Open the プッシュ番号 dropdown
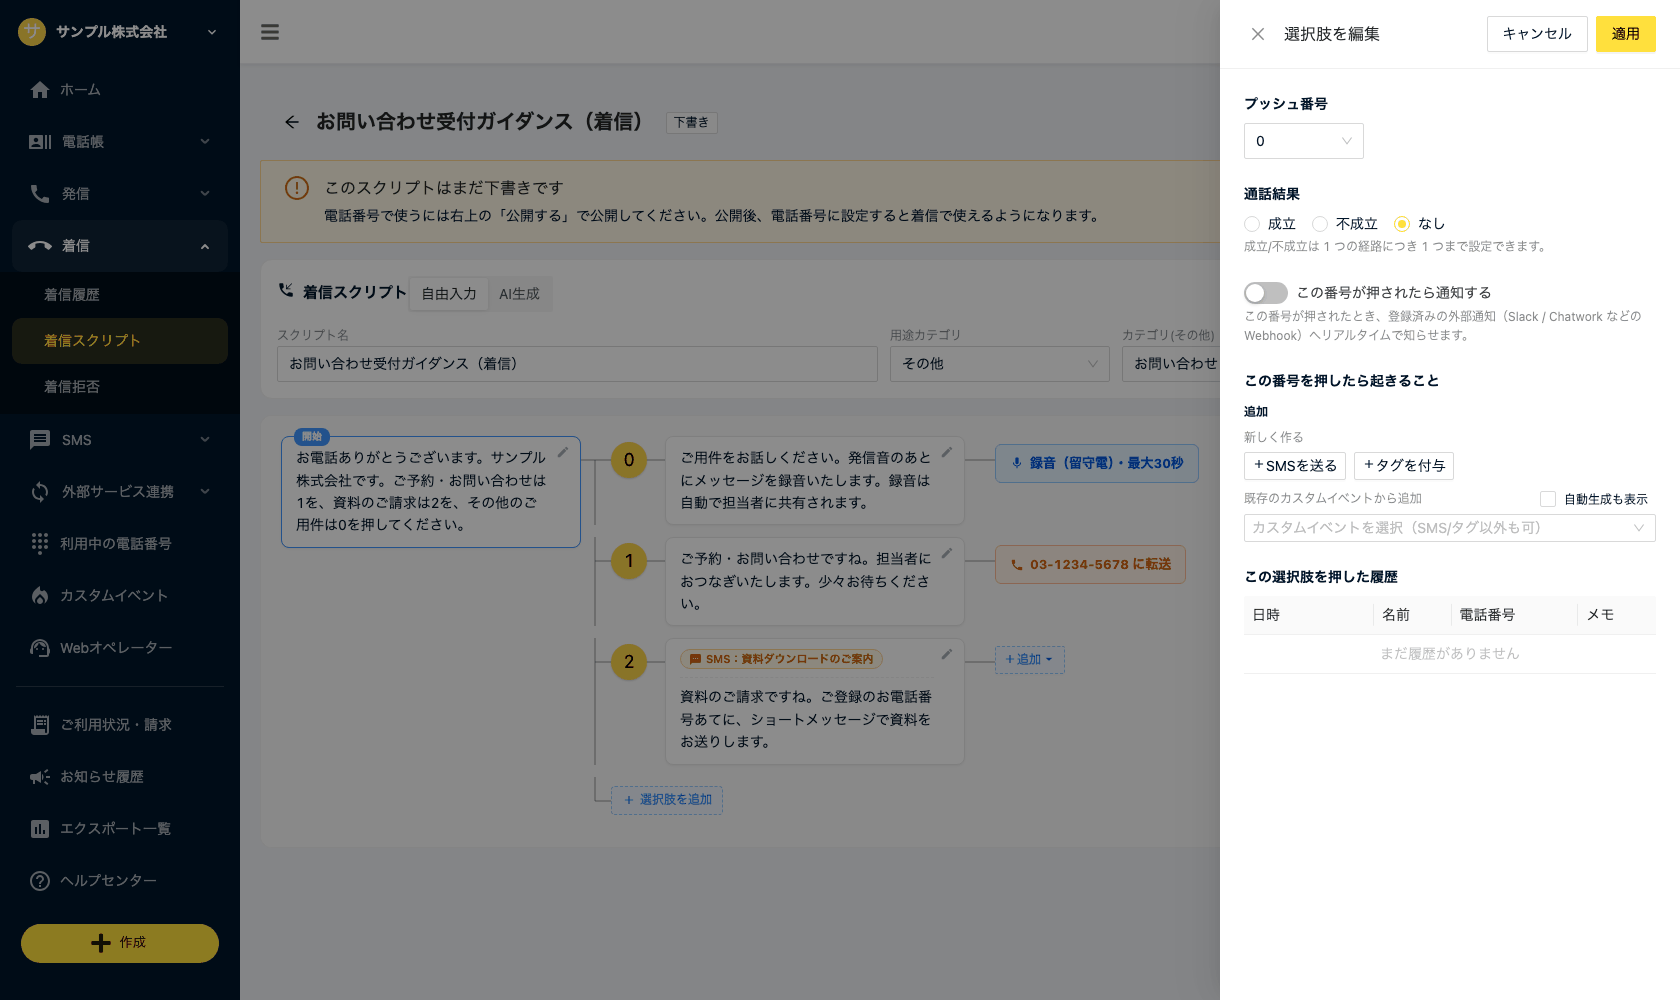The width and height of the screenshot is (1680, 1000). 1304,141
